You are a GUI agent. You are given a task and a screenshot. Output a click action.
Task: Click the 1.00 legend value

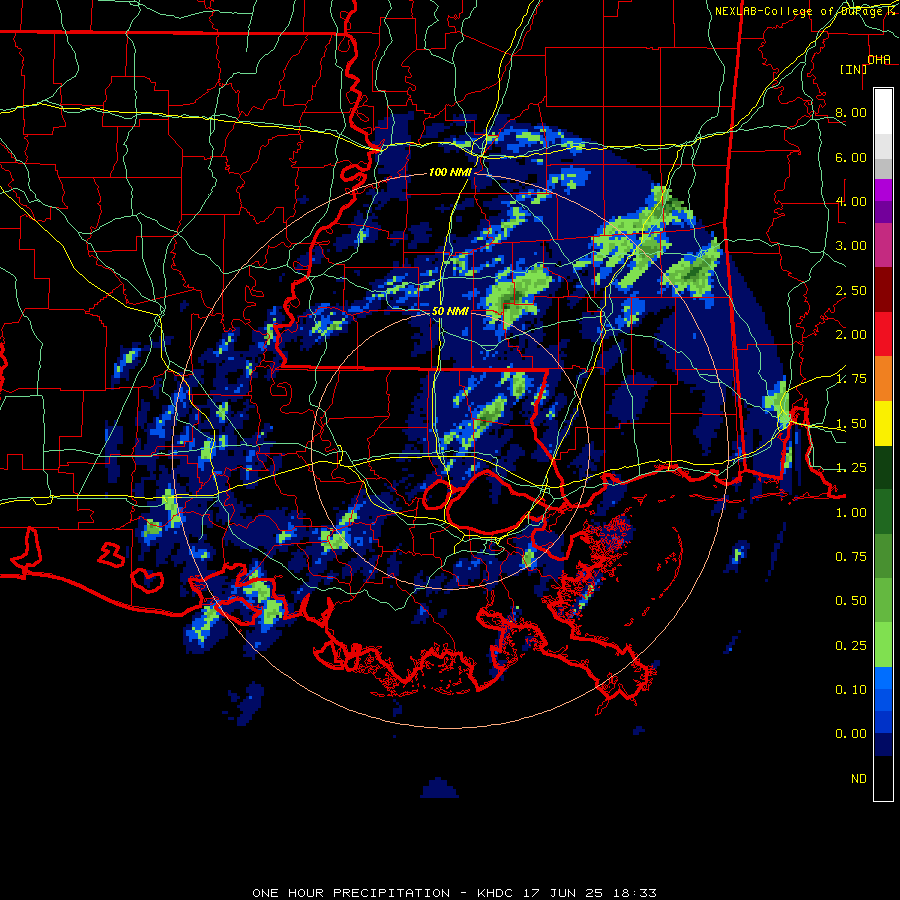[x=850, y=513]
